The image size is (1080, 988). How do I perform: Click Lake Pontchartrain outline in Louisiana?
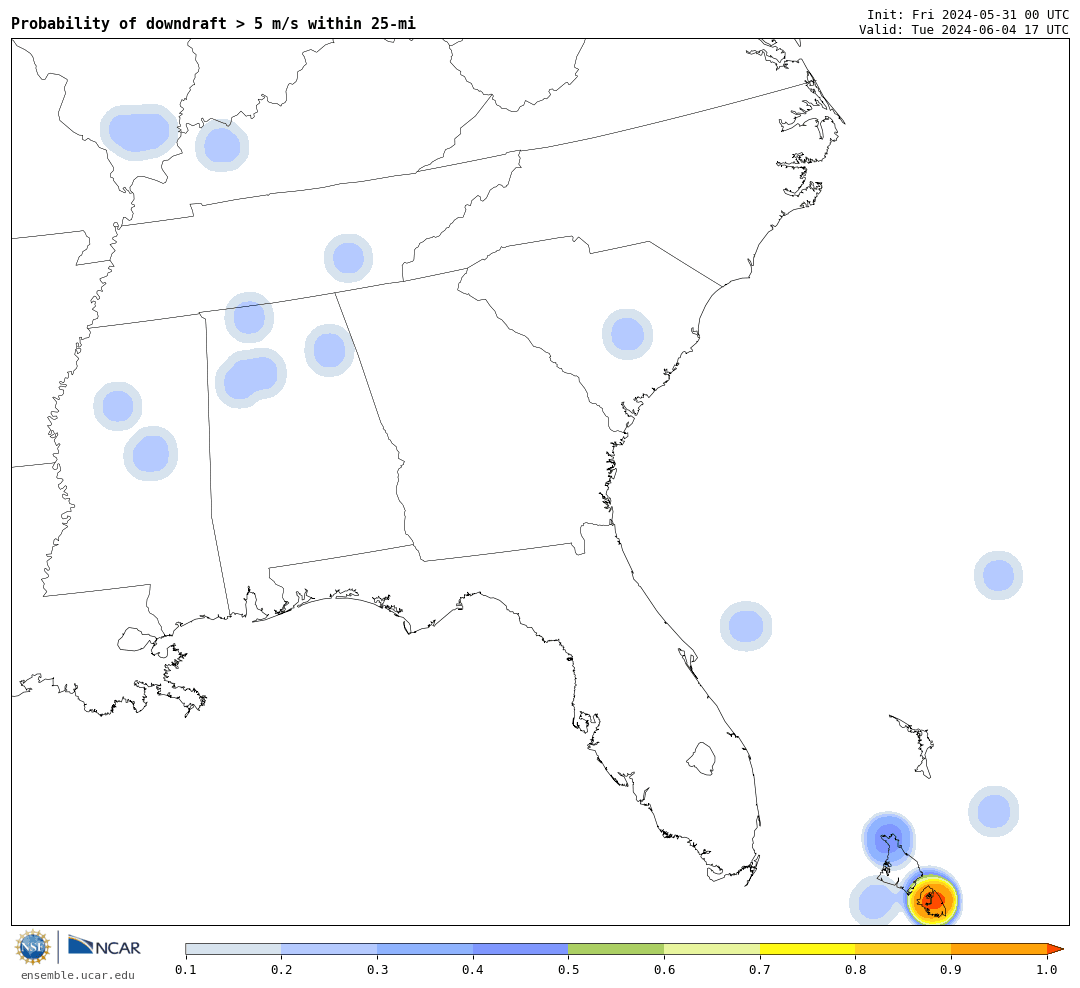[138, 639]
